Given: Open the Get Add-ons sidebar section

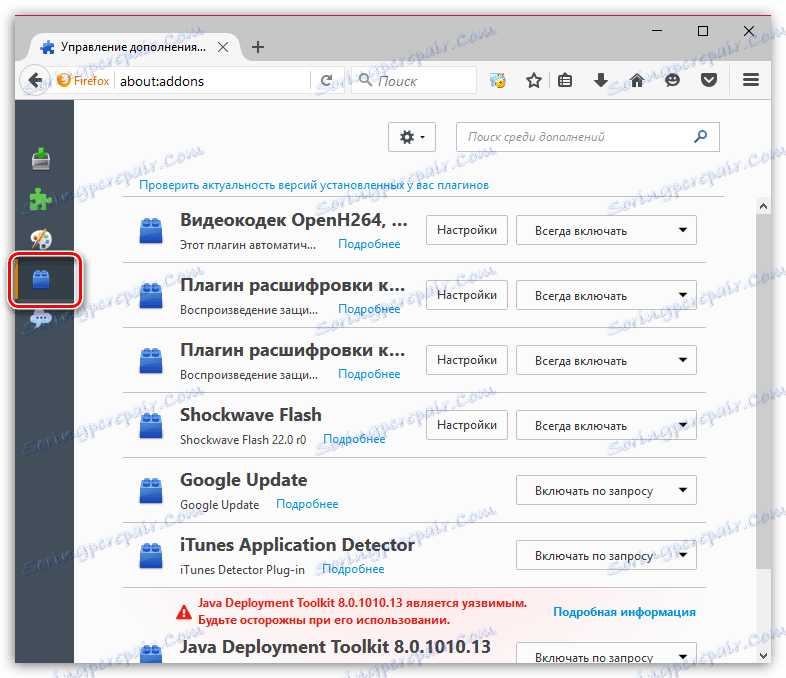Looking at the screenshot, I should pyautogui.click(x=41, y=159).
